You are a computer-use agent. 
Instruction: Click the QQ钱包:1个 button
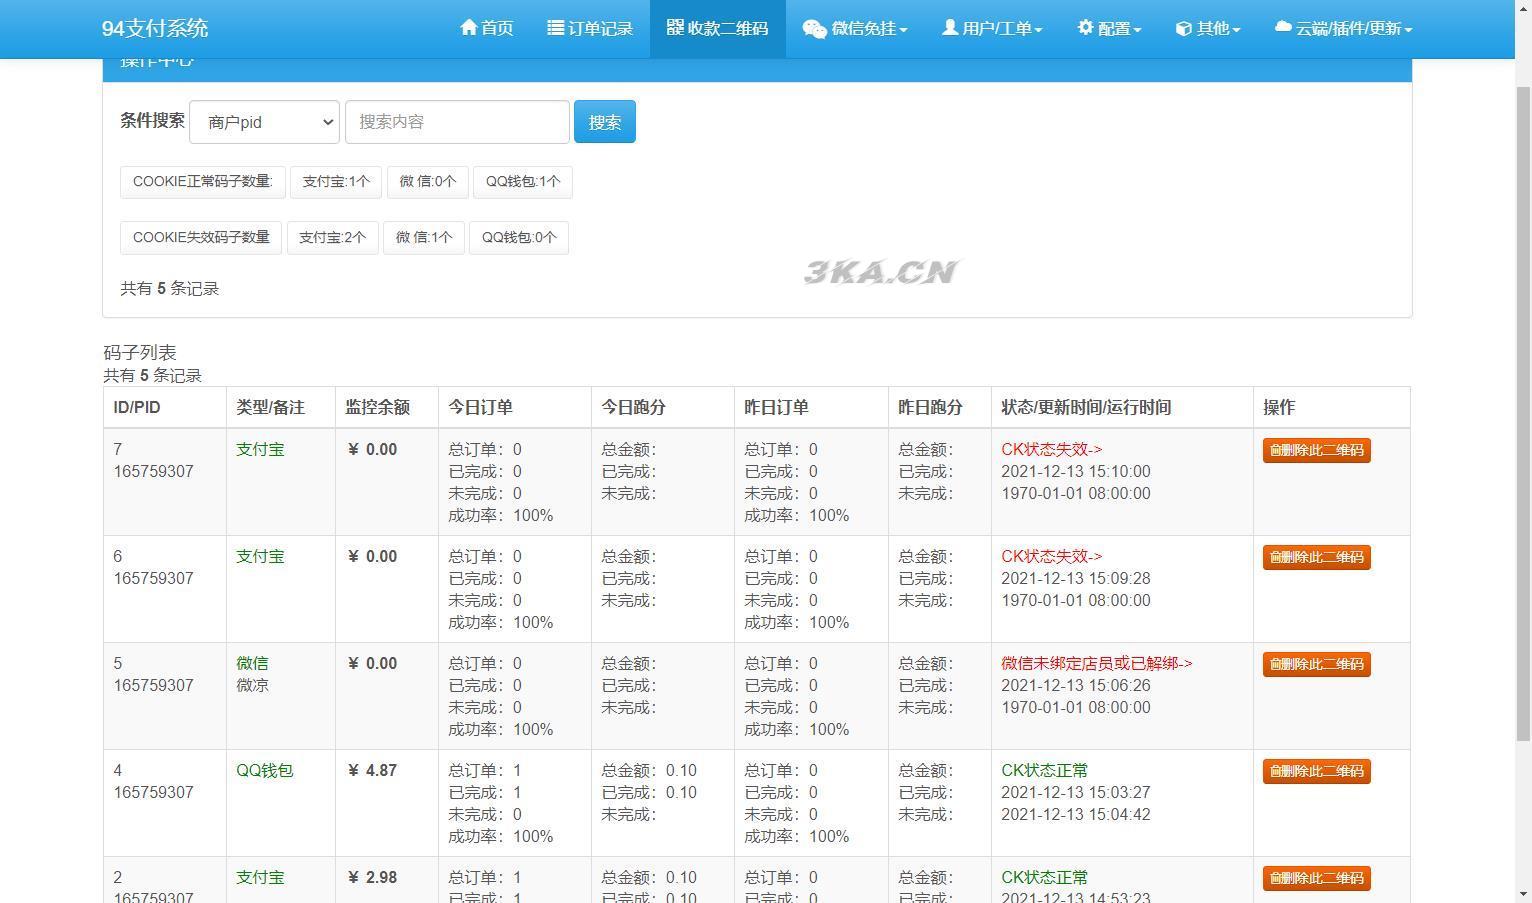523,182
